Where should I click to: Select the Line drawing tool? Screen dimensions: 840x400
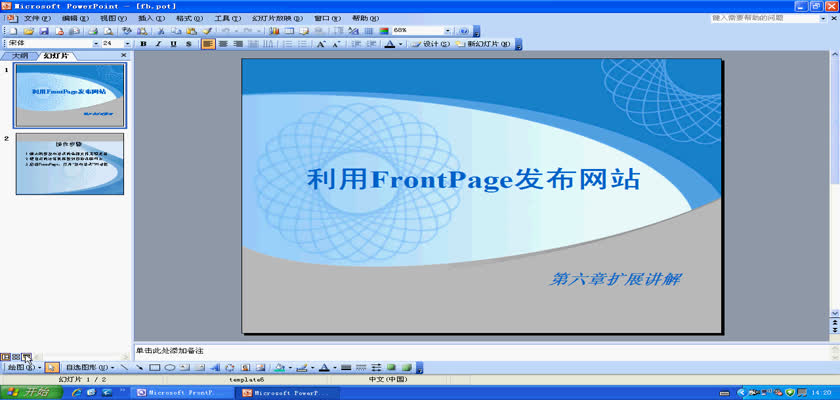click(x=124, y=368)
